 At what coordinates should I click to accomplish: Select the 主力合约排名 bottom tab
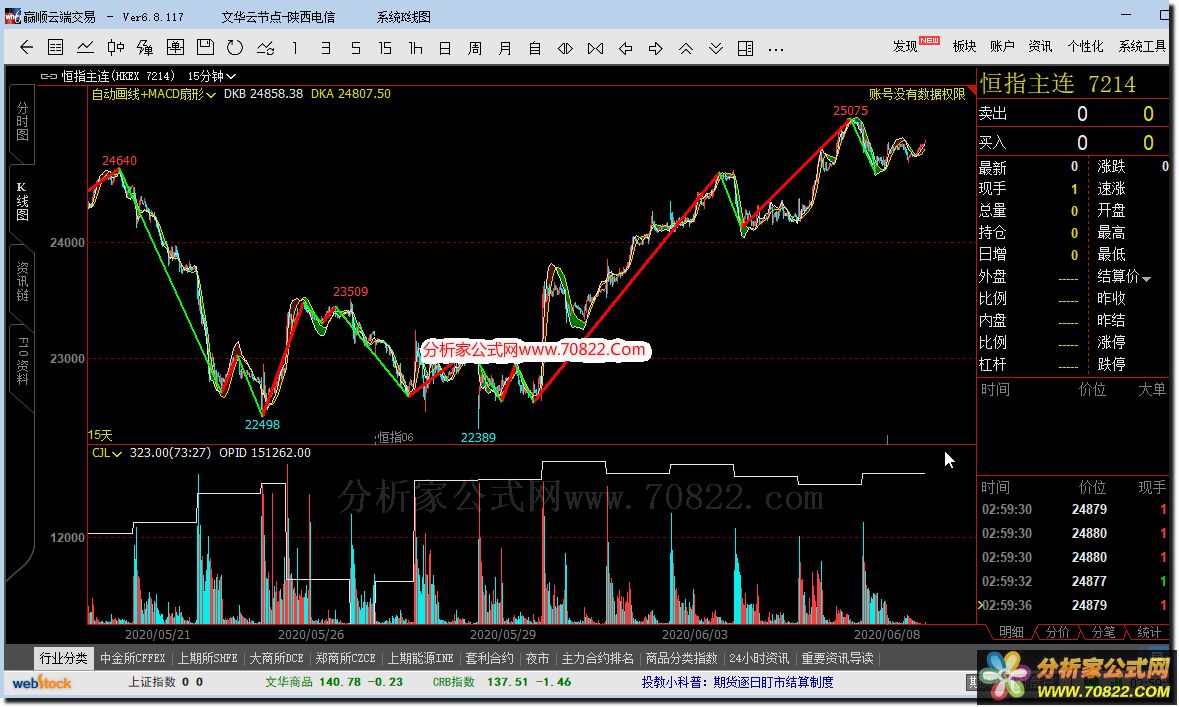(597, 658)
